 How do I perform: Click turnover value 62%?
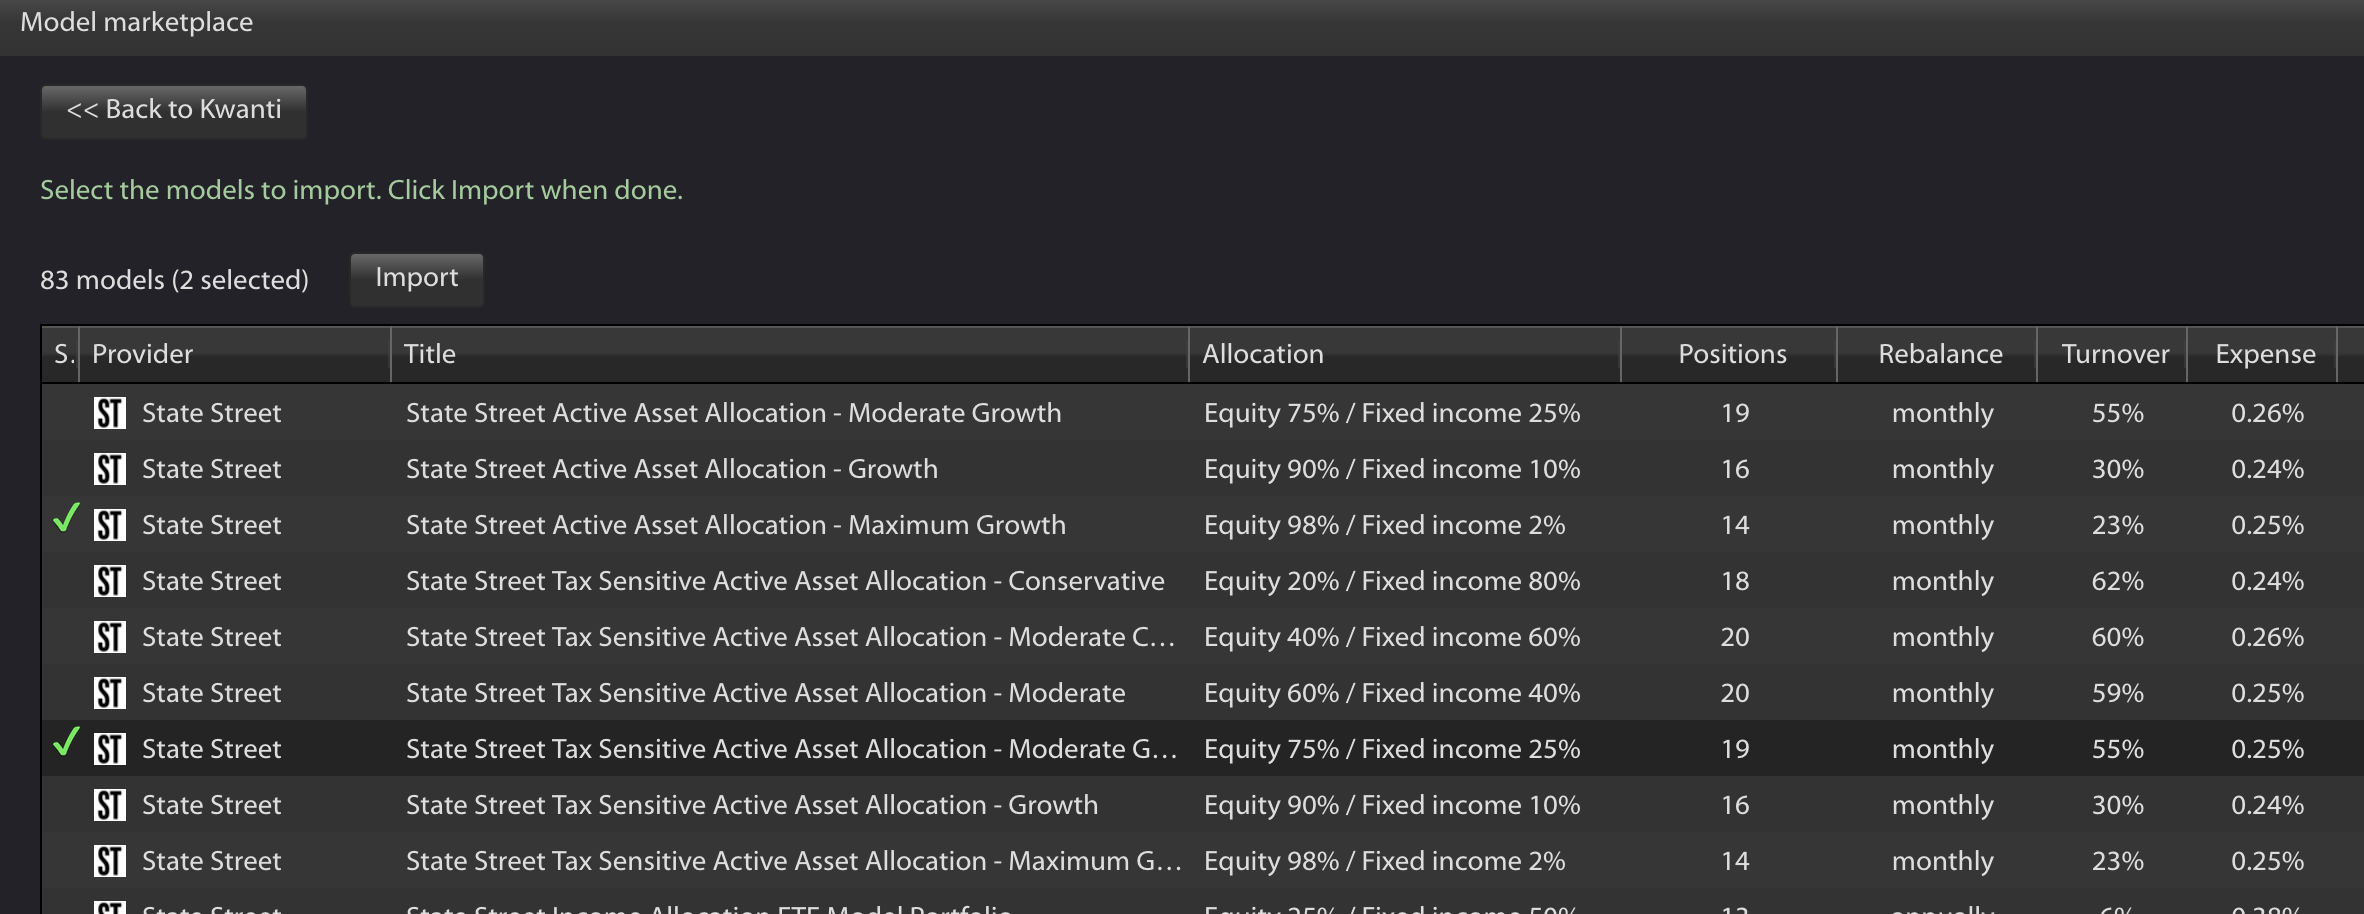pos(2118,581)
